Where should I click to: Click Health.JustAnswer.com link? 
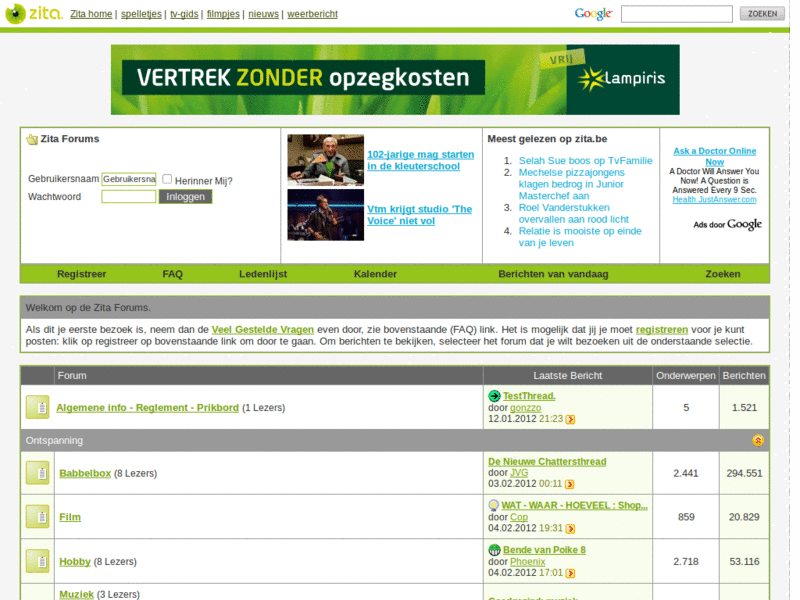pos(714,199)
